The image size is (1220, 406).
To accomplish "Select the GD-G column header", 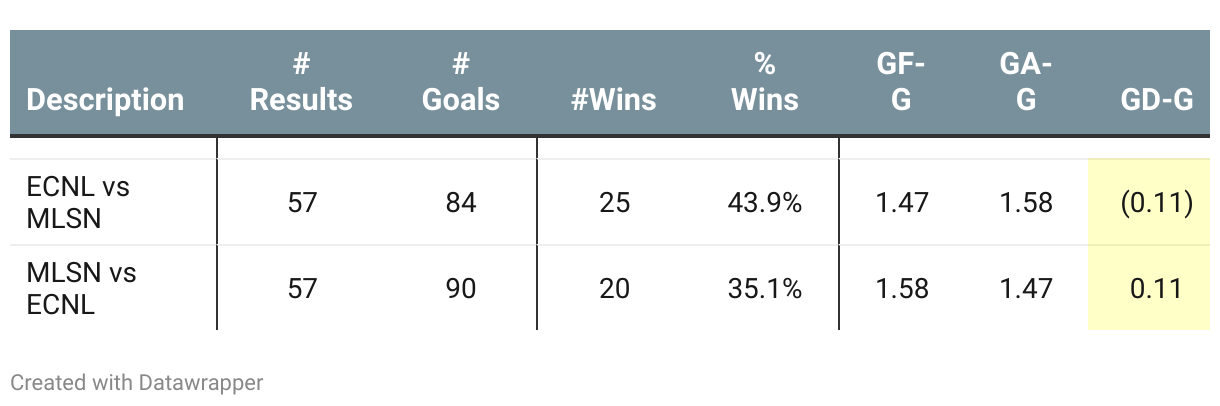I will tap(1156, 100).
